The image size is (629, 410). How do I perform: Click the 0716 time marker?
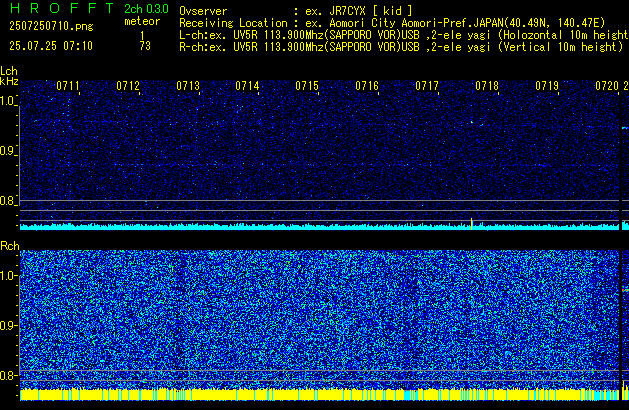(x=367, y=86)
